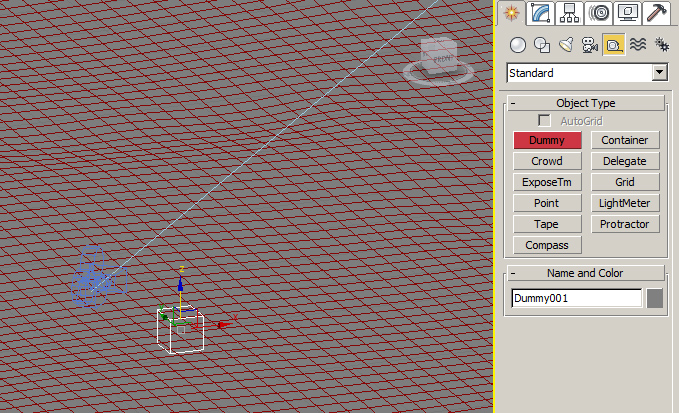Click the Delegate helper button
Screen dimensions: 679x413
pyautogui.click(x=625, y=161)
